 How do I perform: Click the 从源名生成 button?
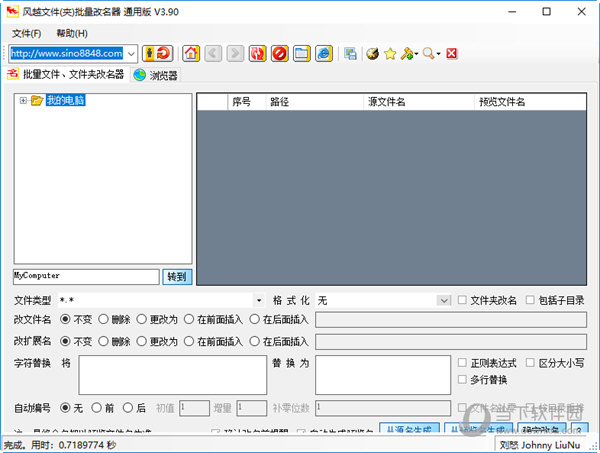click(409, 430)
